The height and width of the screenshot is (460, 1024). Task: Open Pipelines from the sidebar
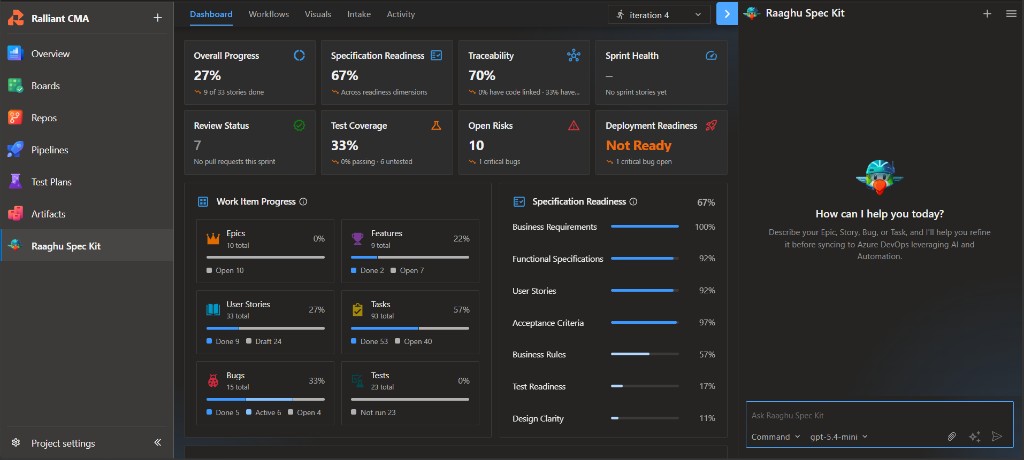86,150
